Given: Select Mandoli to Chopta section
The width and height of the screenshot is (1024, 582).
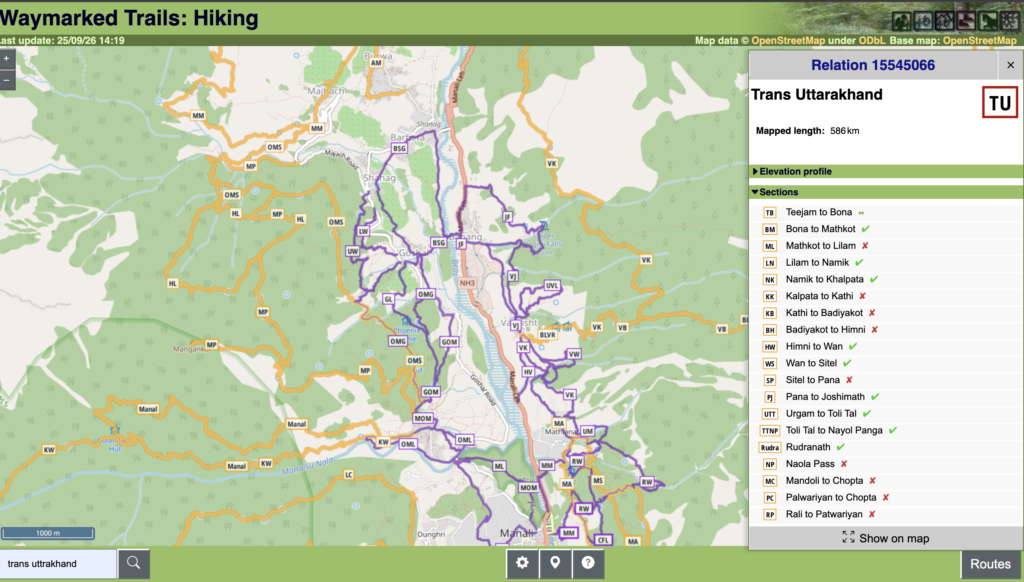Looking at the screenshot, I should point(886,481).
